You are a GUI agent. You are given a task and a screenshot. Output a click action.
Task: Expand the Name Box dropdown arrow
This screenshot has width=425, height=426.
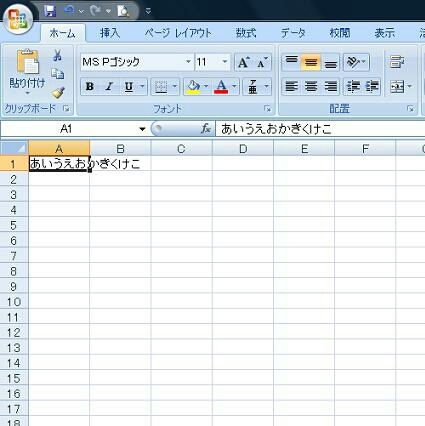(142, 129)
